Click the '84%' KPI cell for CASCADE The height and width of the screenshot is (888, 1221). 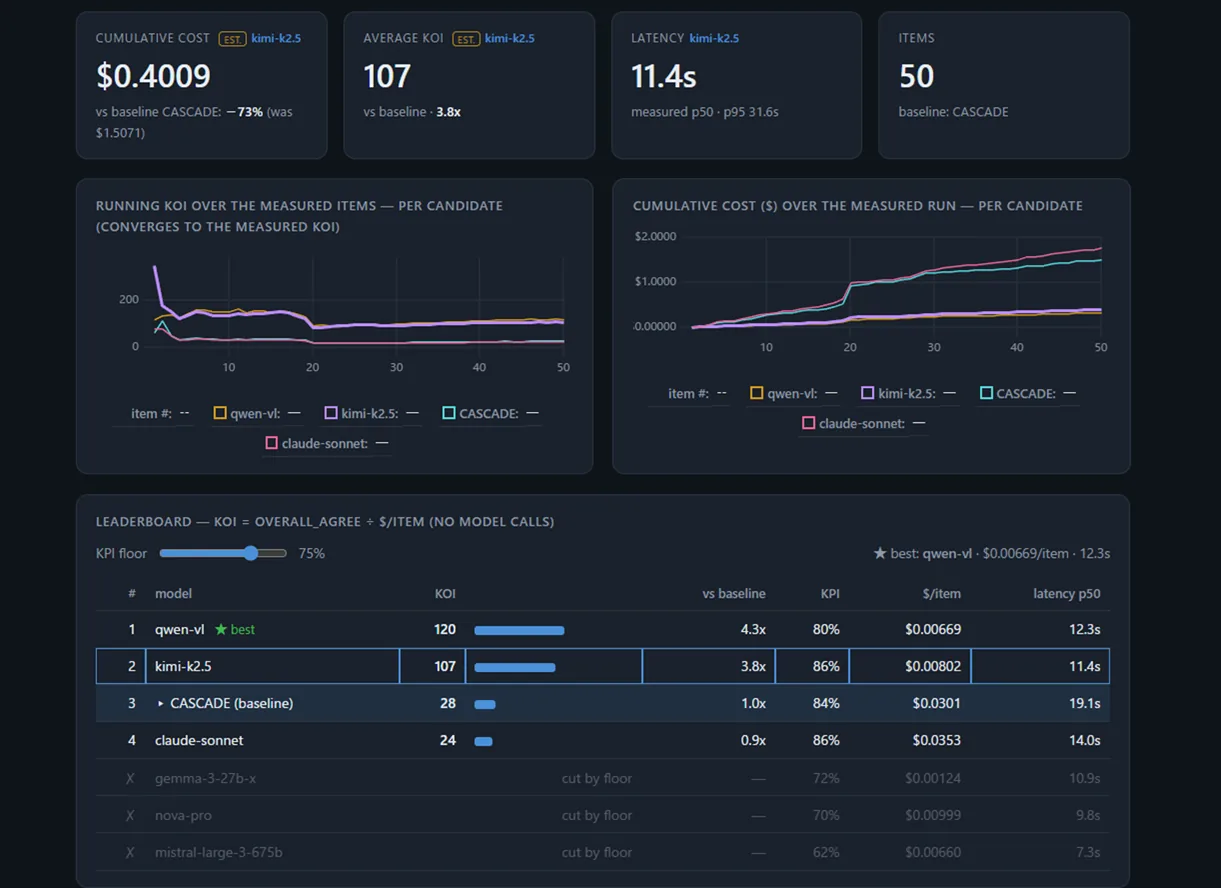pyautogui.click(x=827, y=703)
